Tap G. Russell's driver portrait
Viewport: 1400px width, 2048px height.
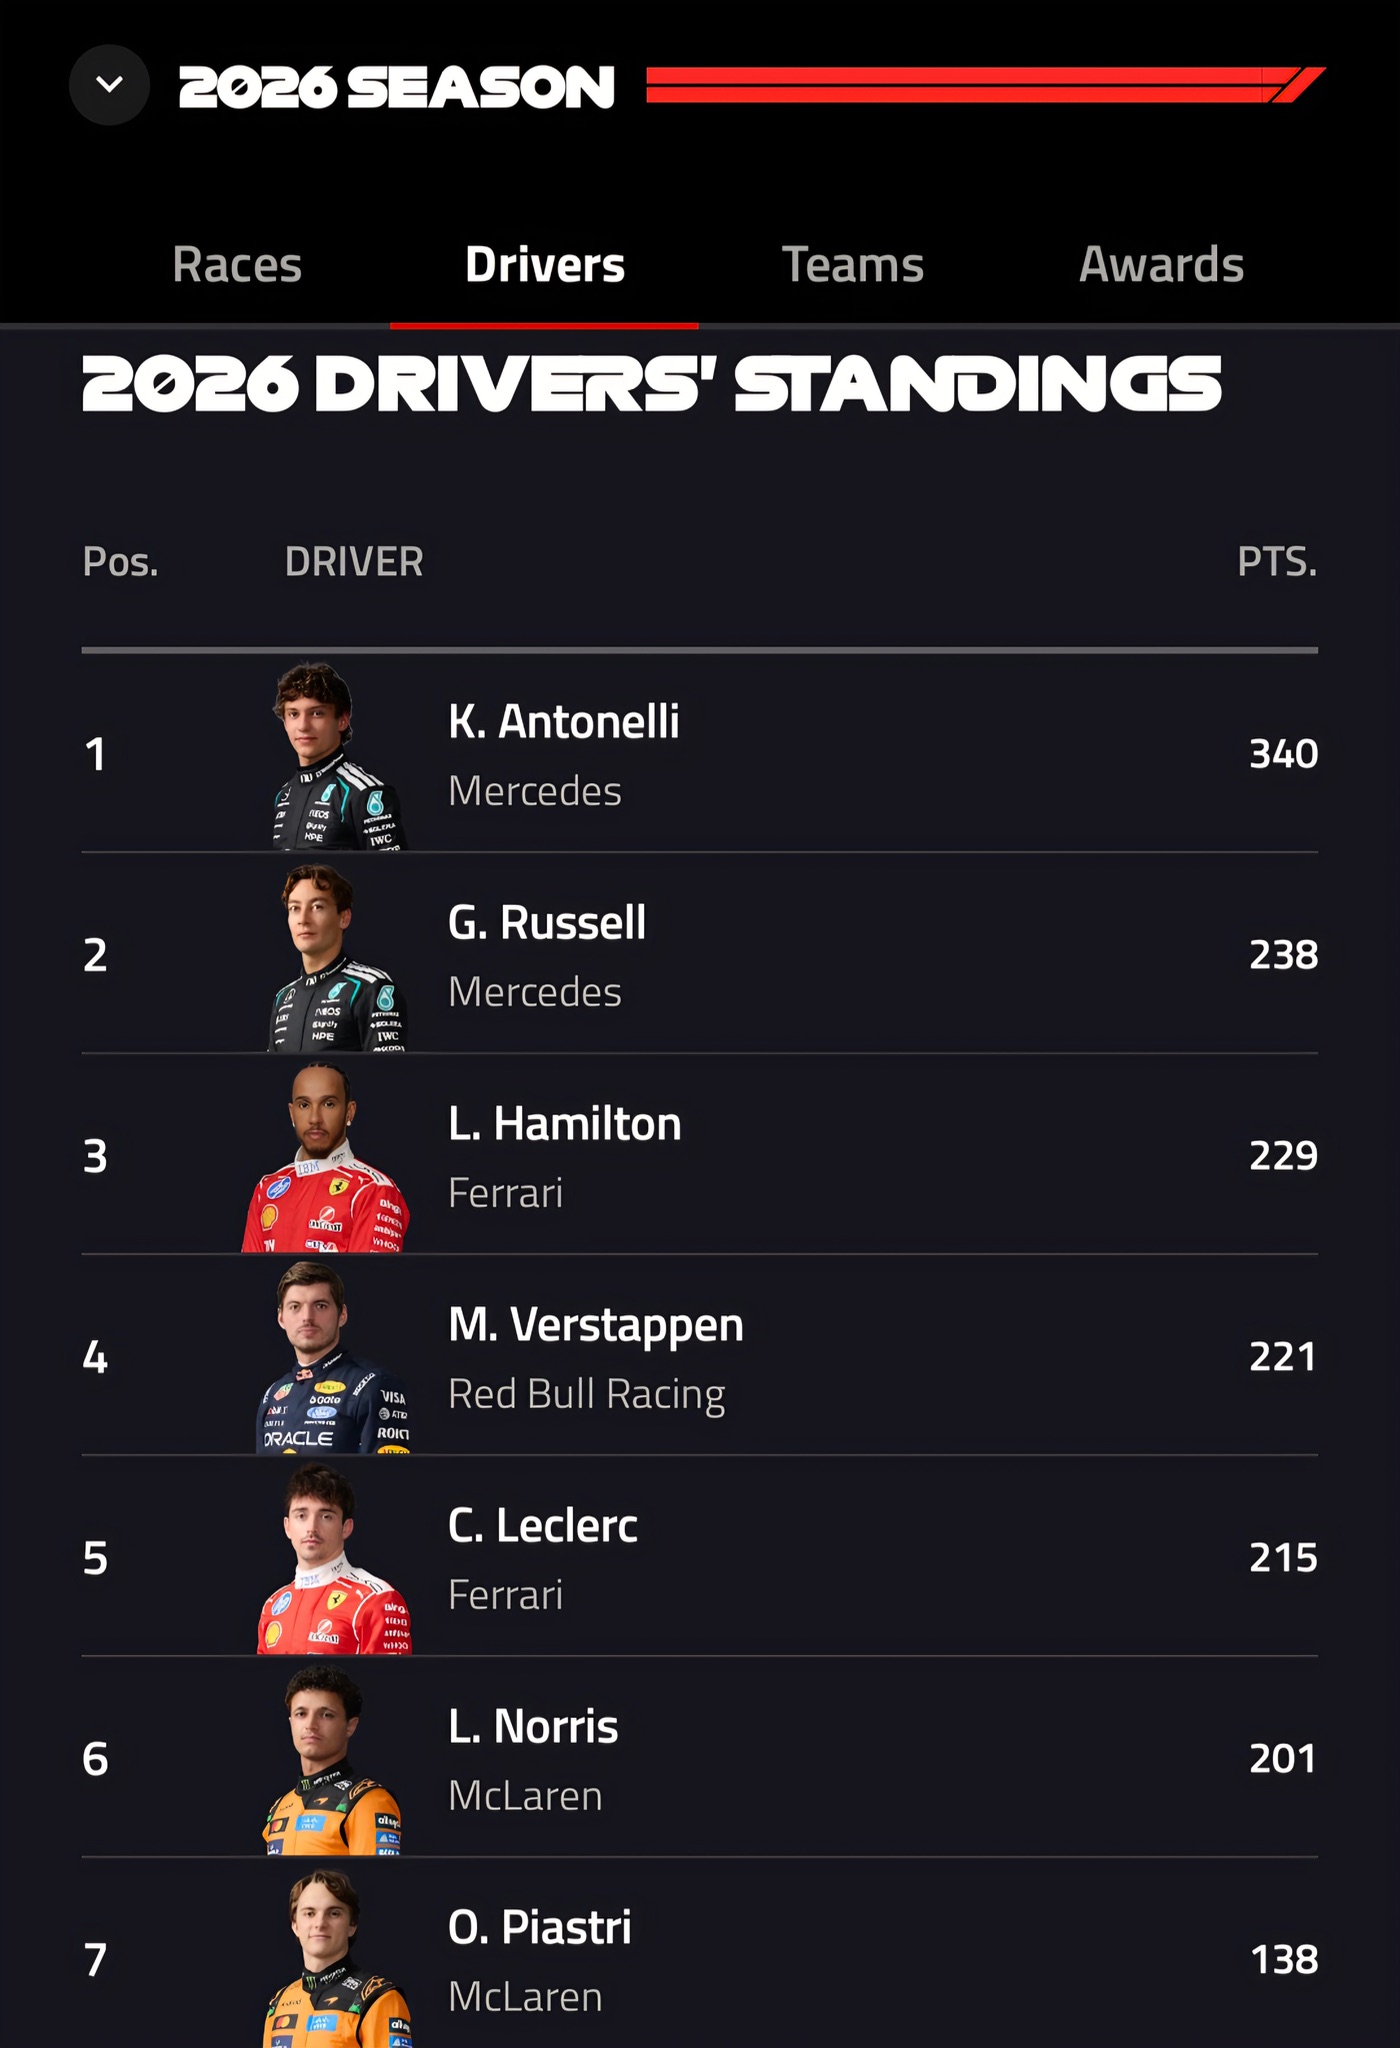[x=336, y=957]
